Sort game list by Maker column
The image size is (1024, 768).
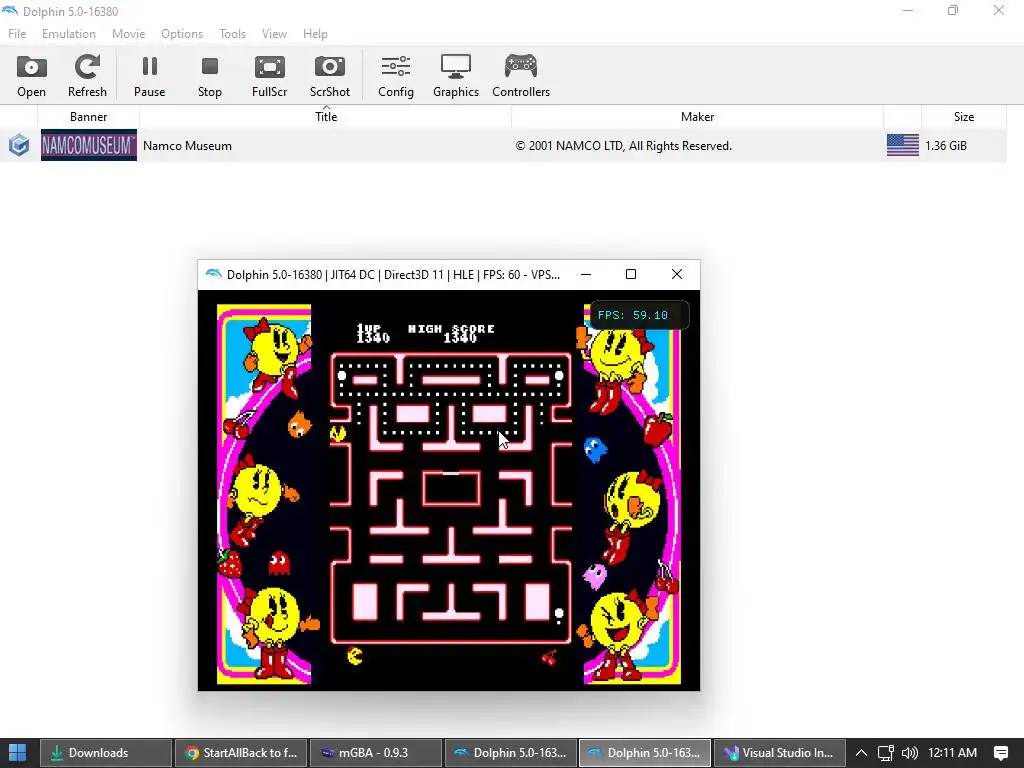point(697,117)
